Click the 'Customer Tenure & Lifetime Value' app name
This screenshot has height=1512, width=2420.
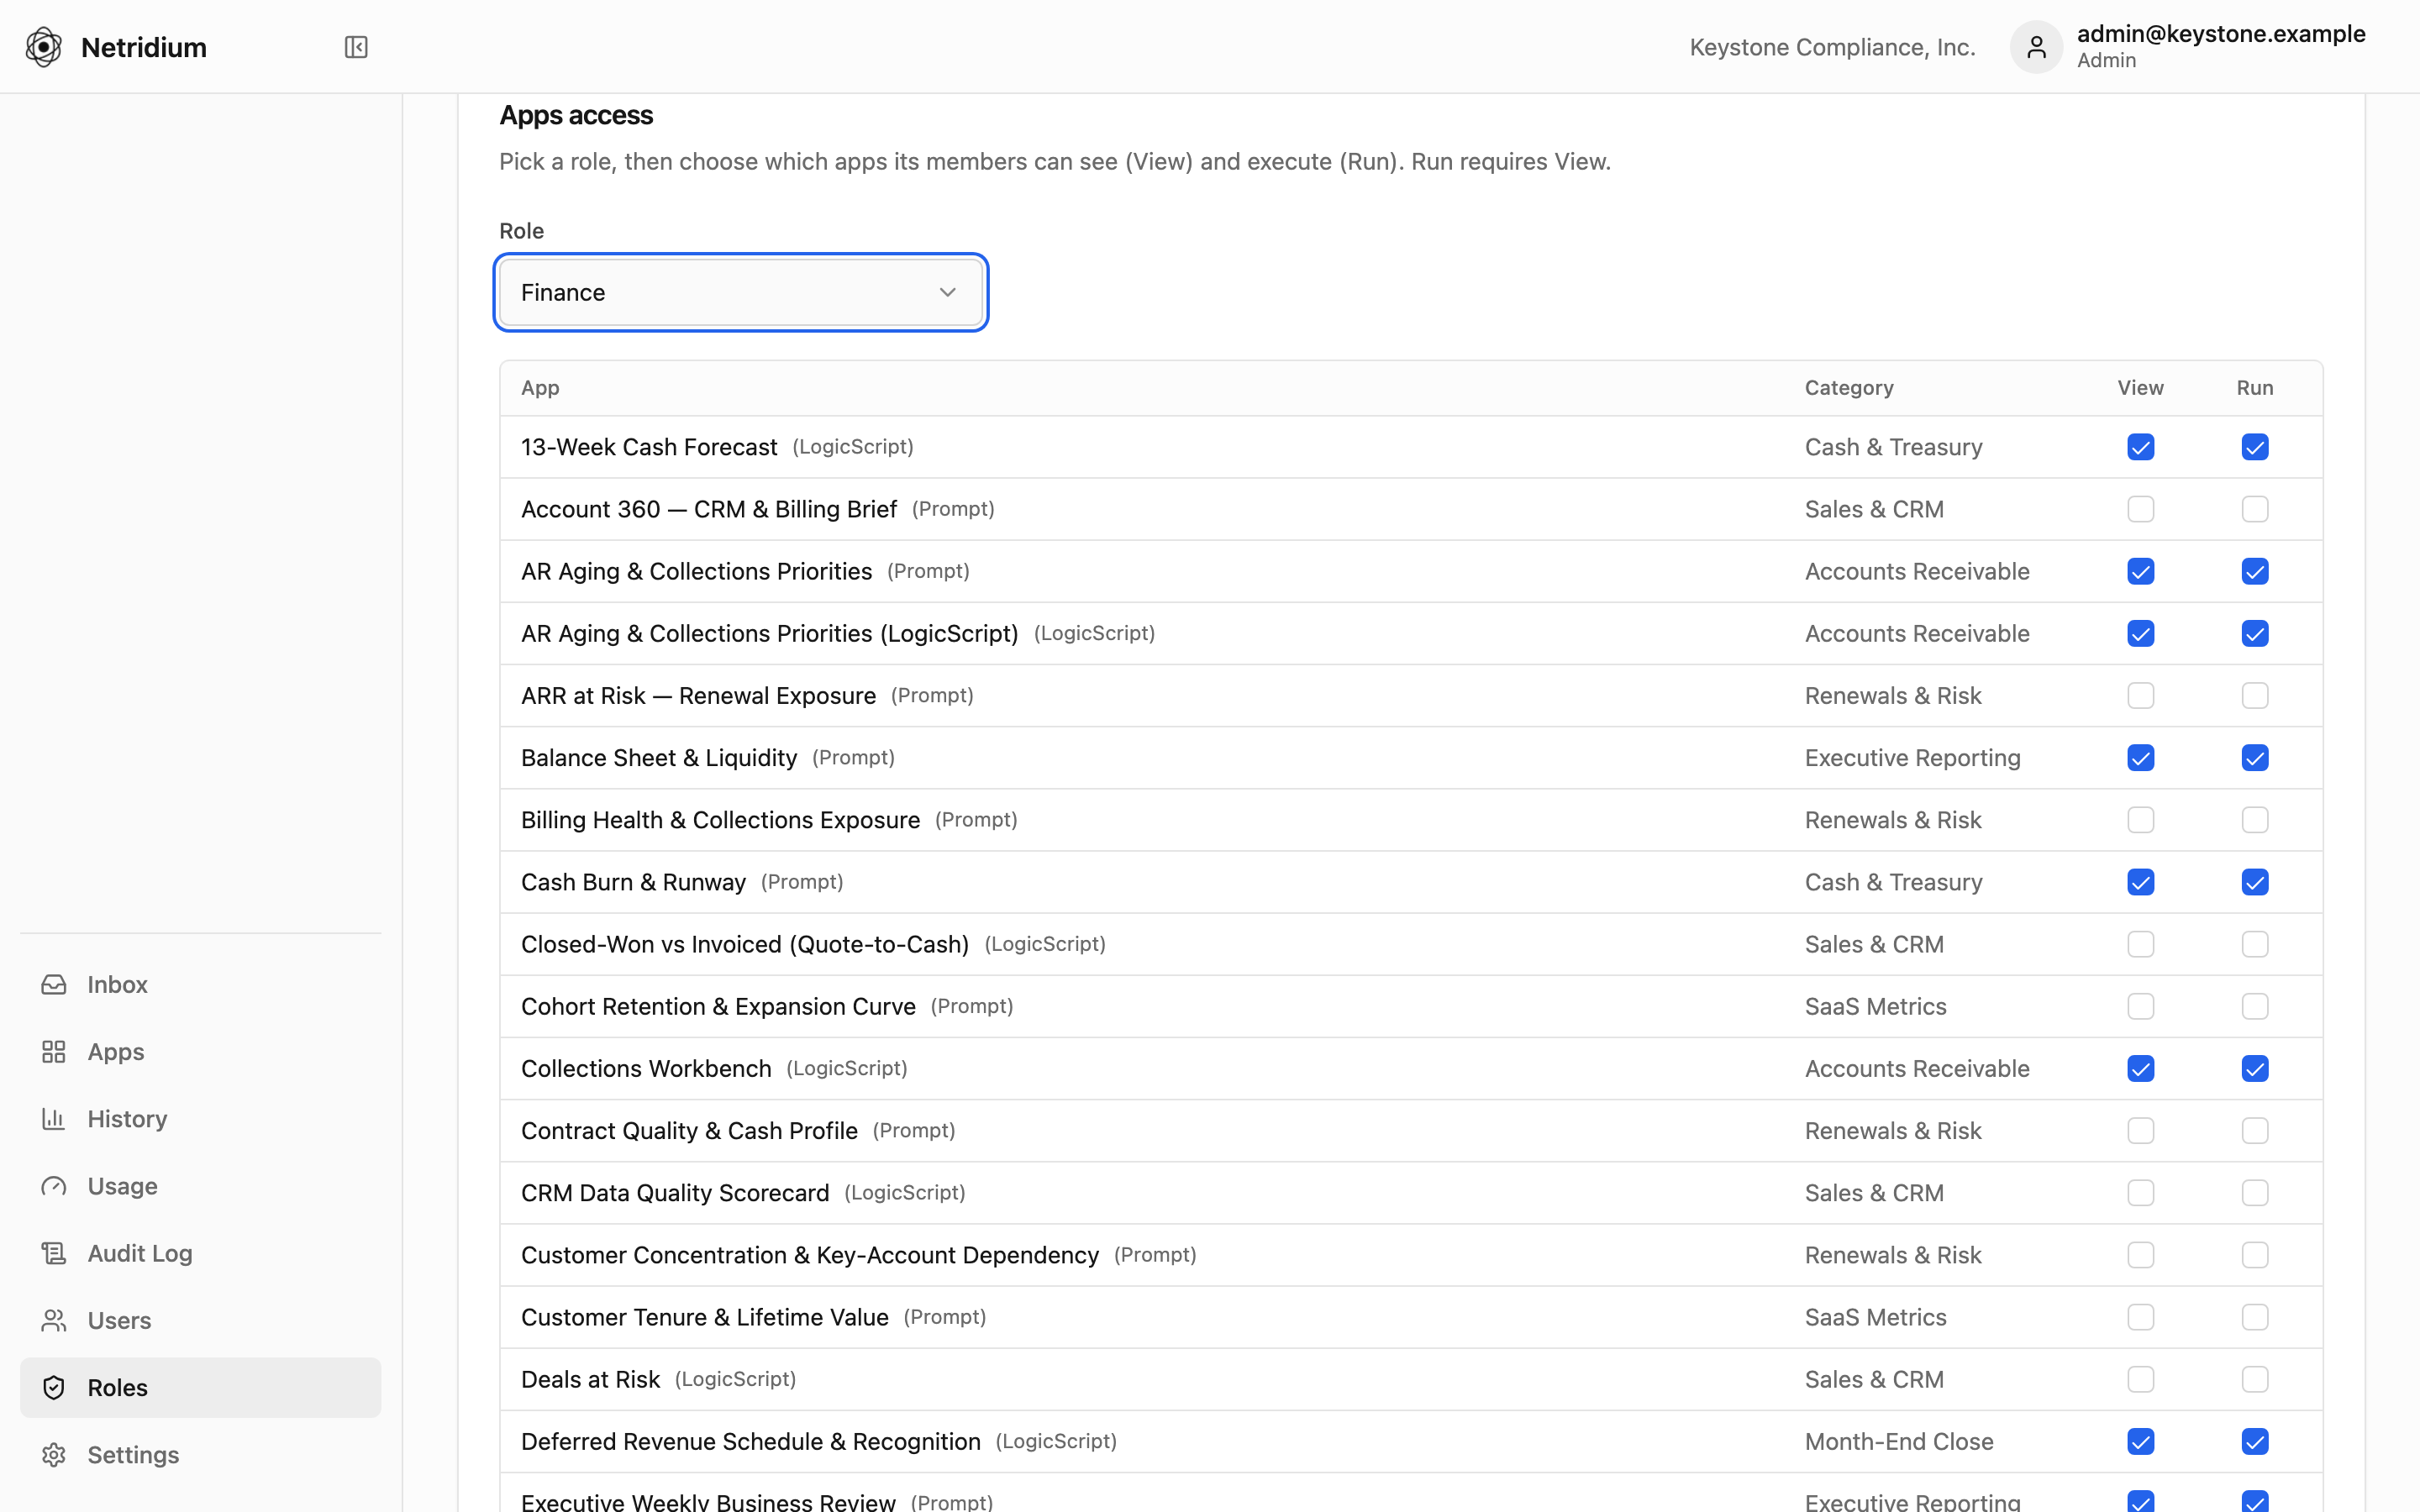click(x=704, y=1317)
